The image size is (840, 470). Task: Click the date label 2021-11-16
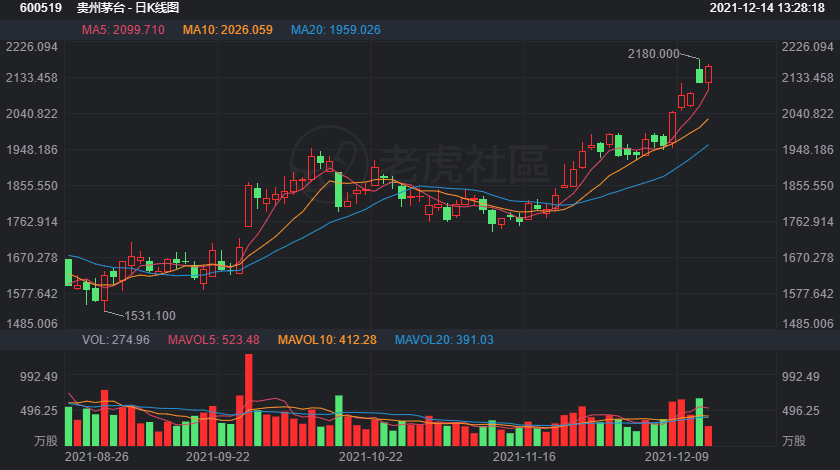[x=524, y=457]
